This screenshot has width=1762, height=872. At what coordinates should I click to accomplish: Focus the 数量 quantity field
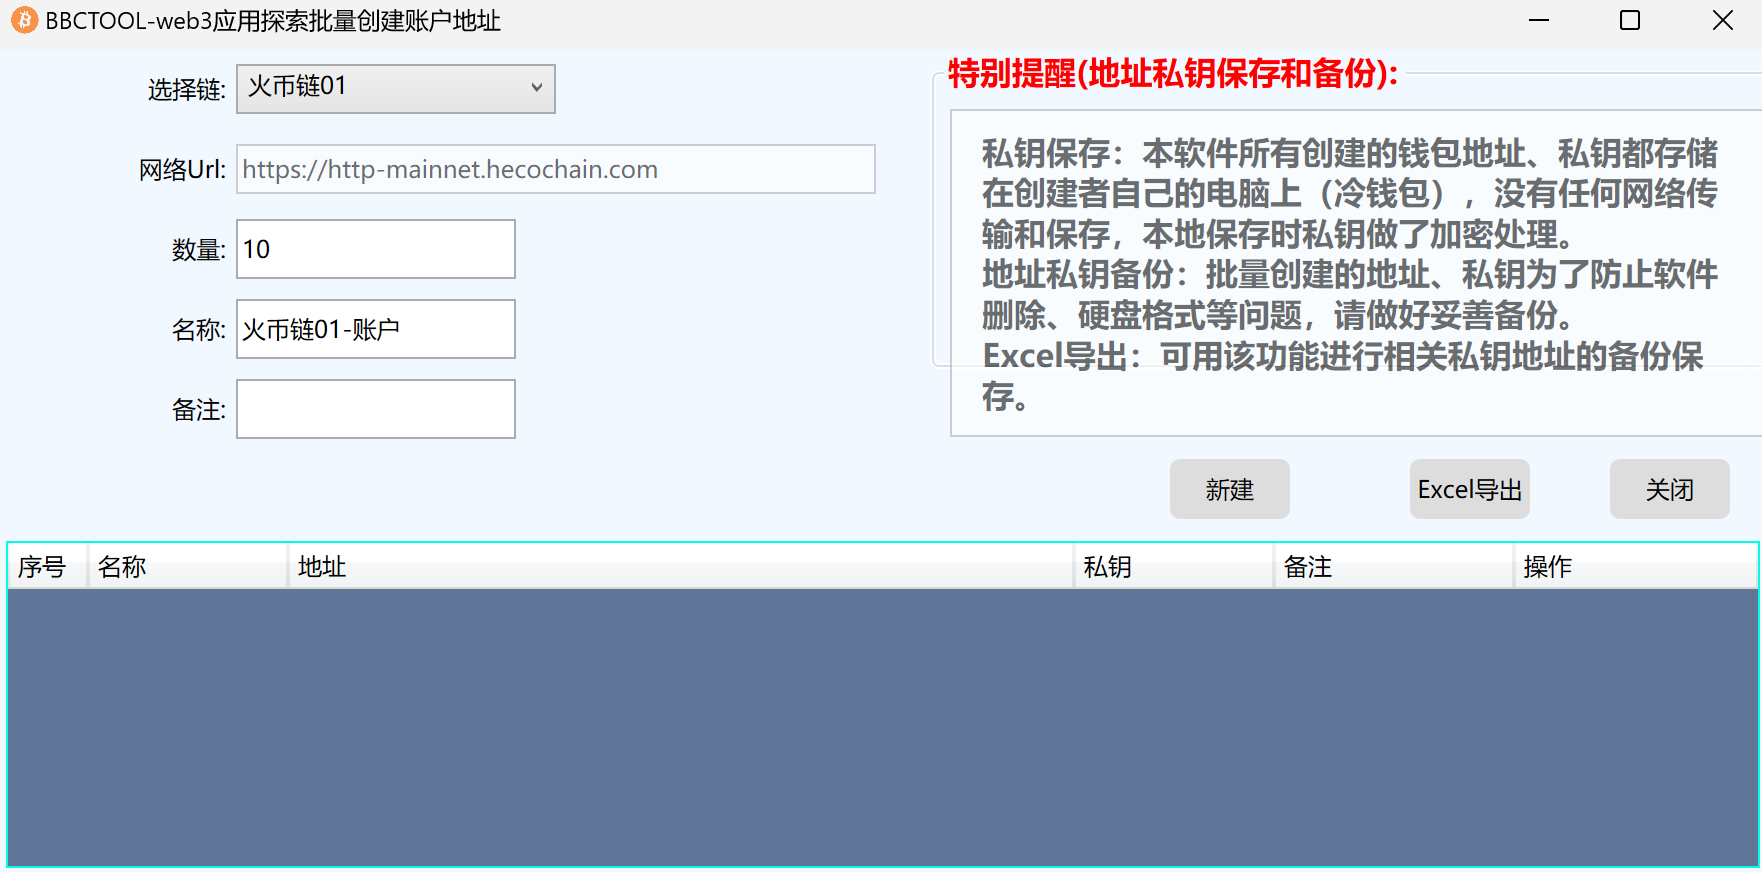(375, 249)
